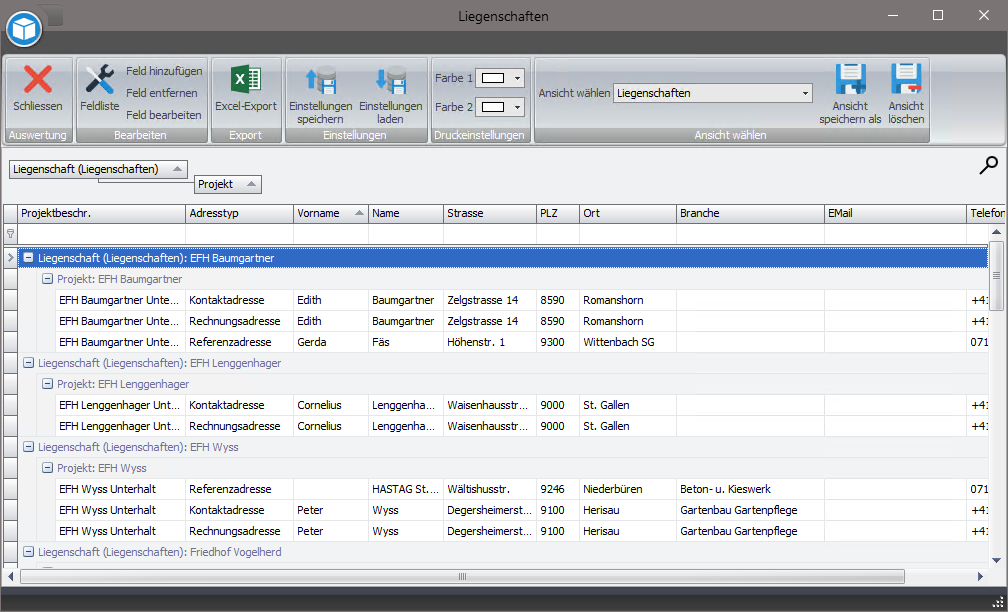Collapse Liegenschaft EFH Baumgartner group
This screenshot has width=1008, height=612.
28,258
